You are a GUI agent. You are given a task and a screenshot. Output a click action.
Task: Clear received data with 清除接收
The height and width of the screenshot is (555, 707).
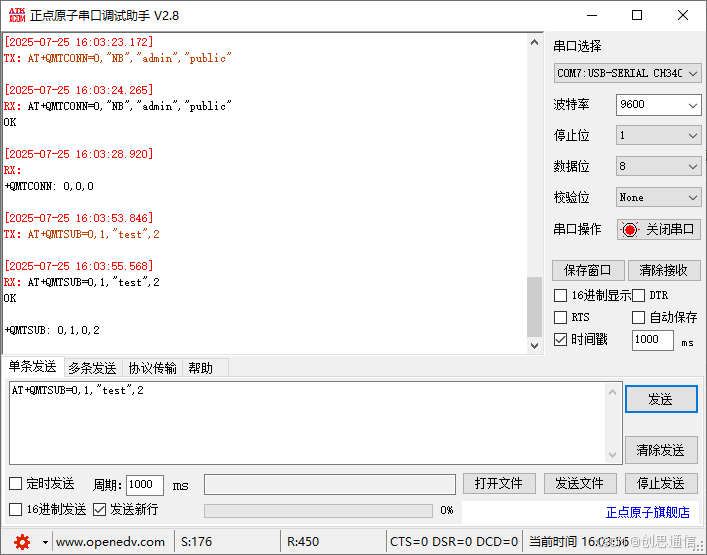coord(663,271)
